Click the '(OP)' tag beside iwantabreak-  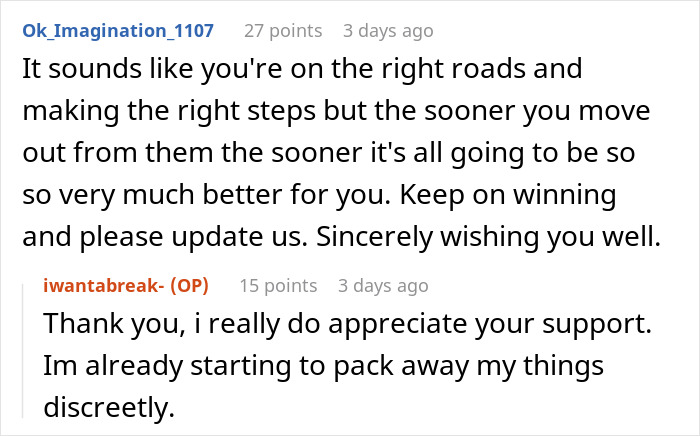point(189,286)
